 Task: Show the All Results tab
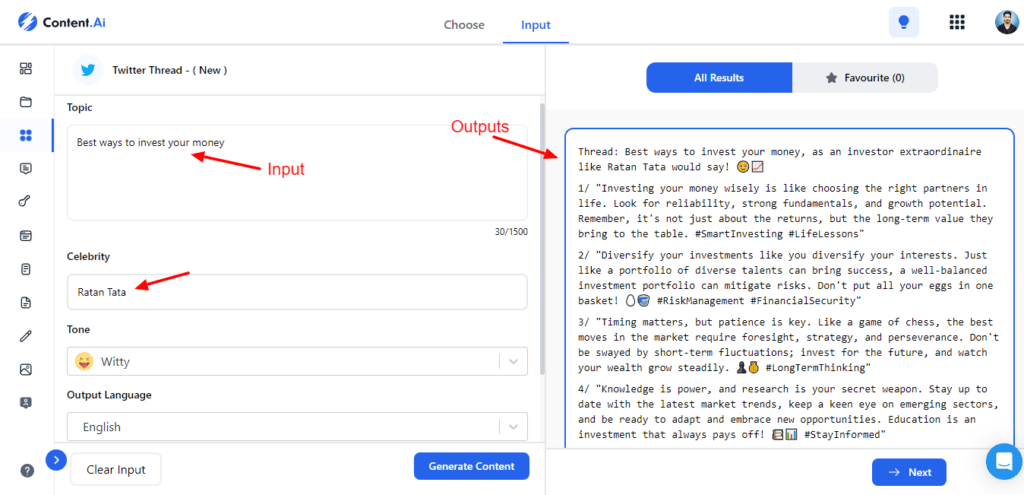(x=719, y=78)
